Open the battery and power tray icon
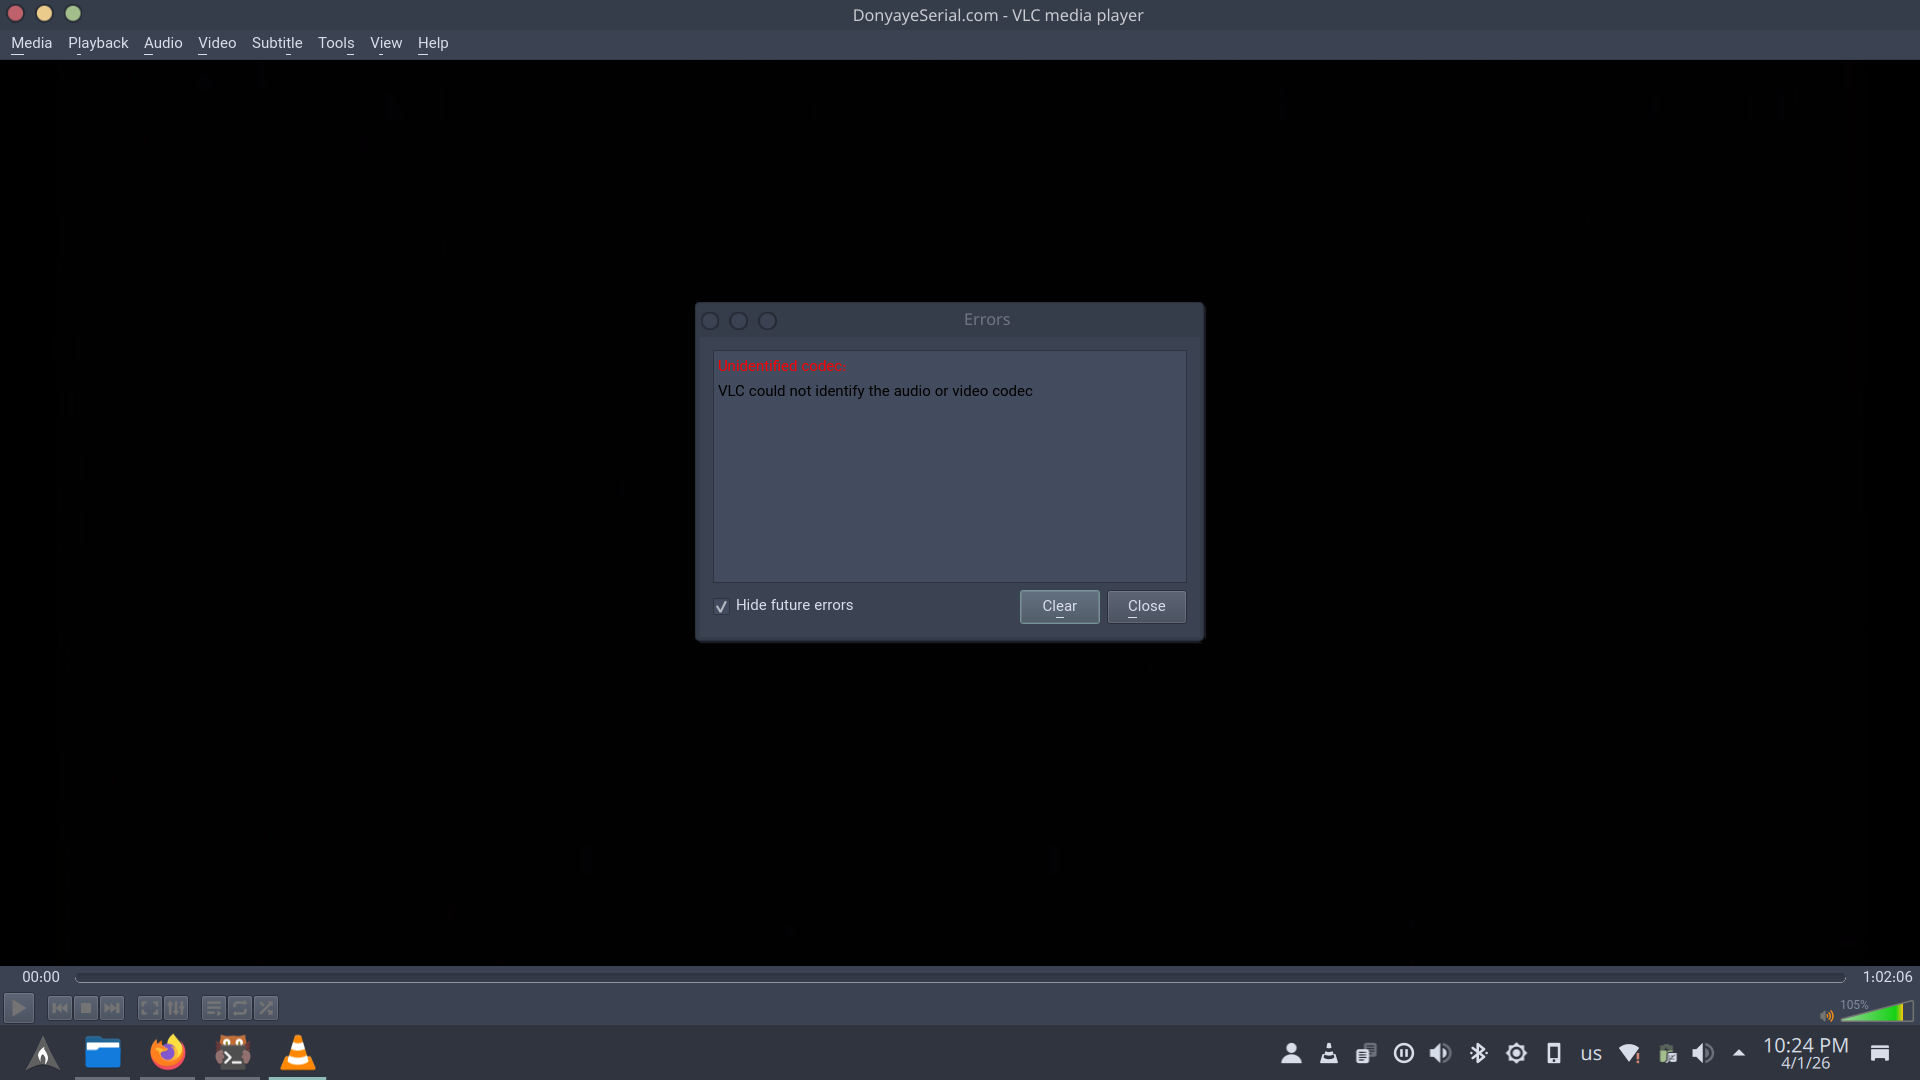Viewport: 1920px width, 1080px height. [1667, 1053]
